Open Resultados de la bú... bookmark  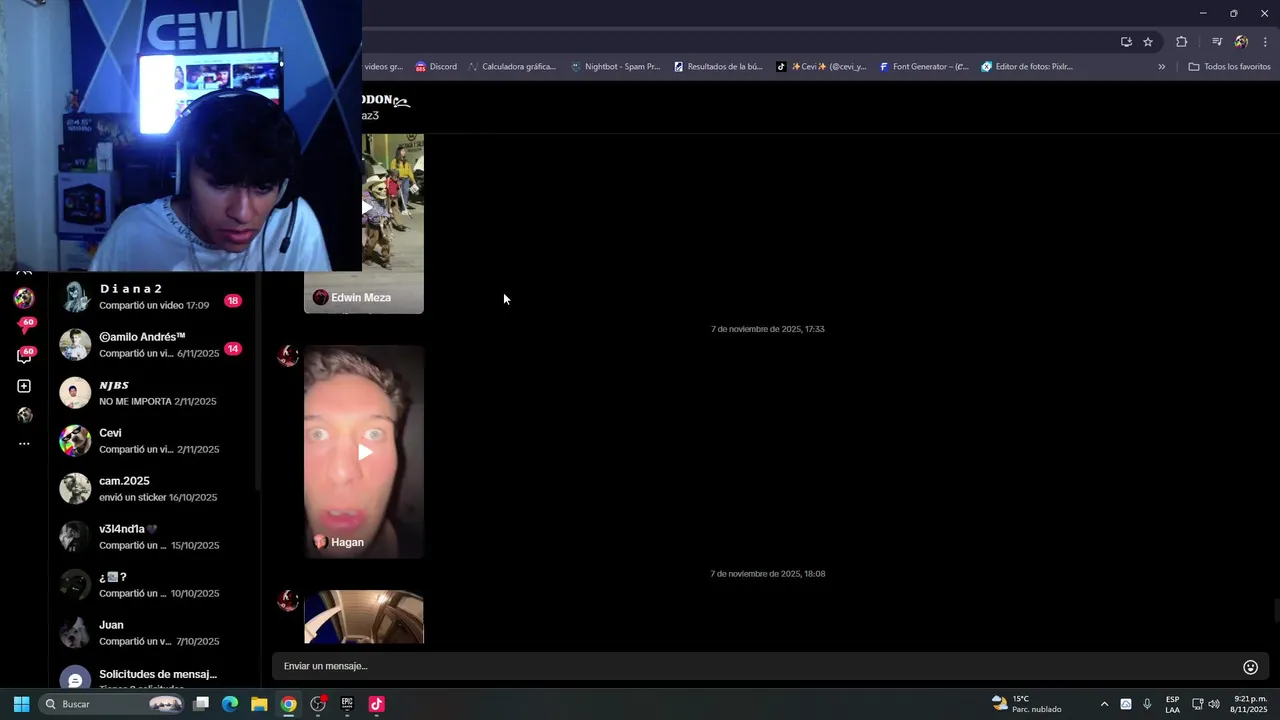pyautogui.click(x=718, y=67)
